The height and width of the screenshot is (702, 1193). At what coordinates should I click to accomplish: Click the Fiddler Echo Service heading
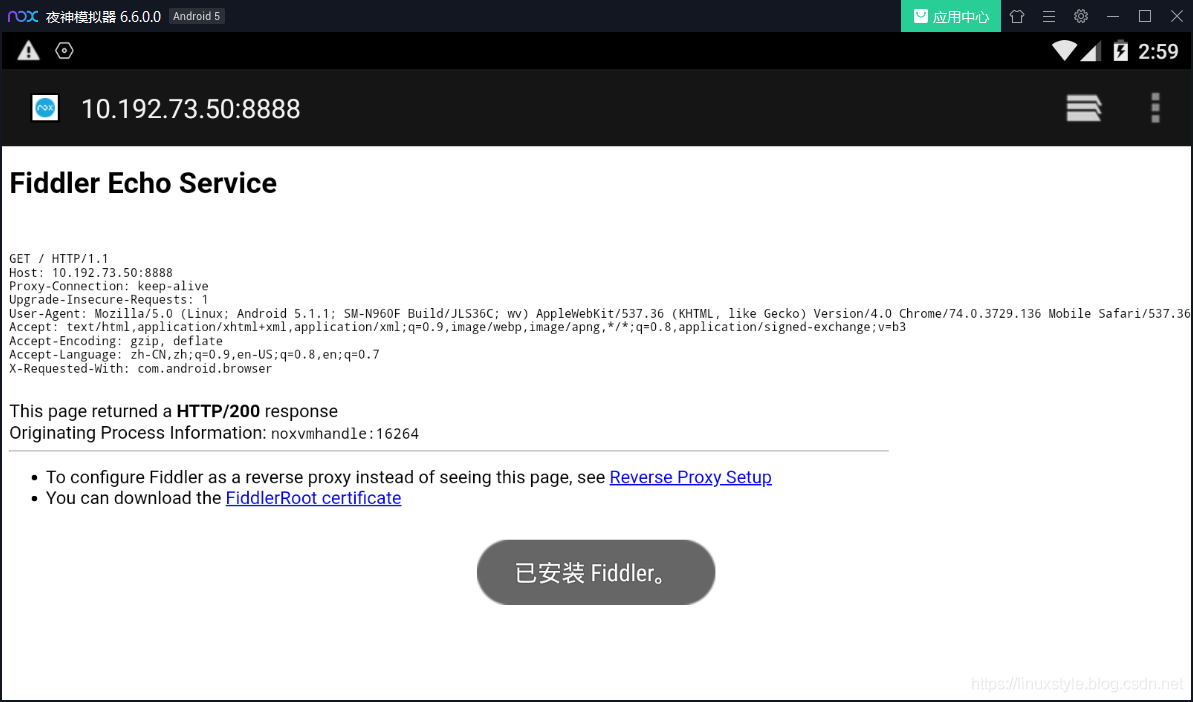tap(143, 183)
